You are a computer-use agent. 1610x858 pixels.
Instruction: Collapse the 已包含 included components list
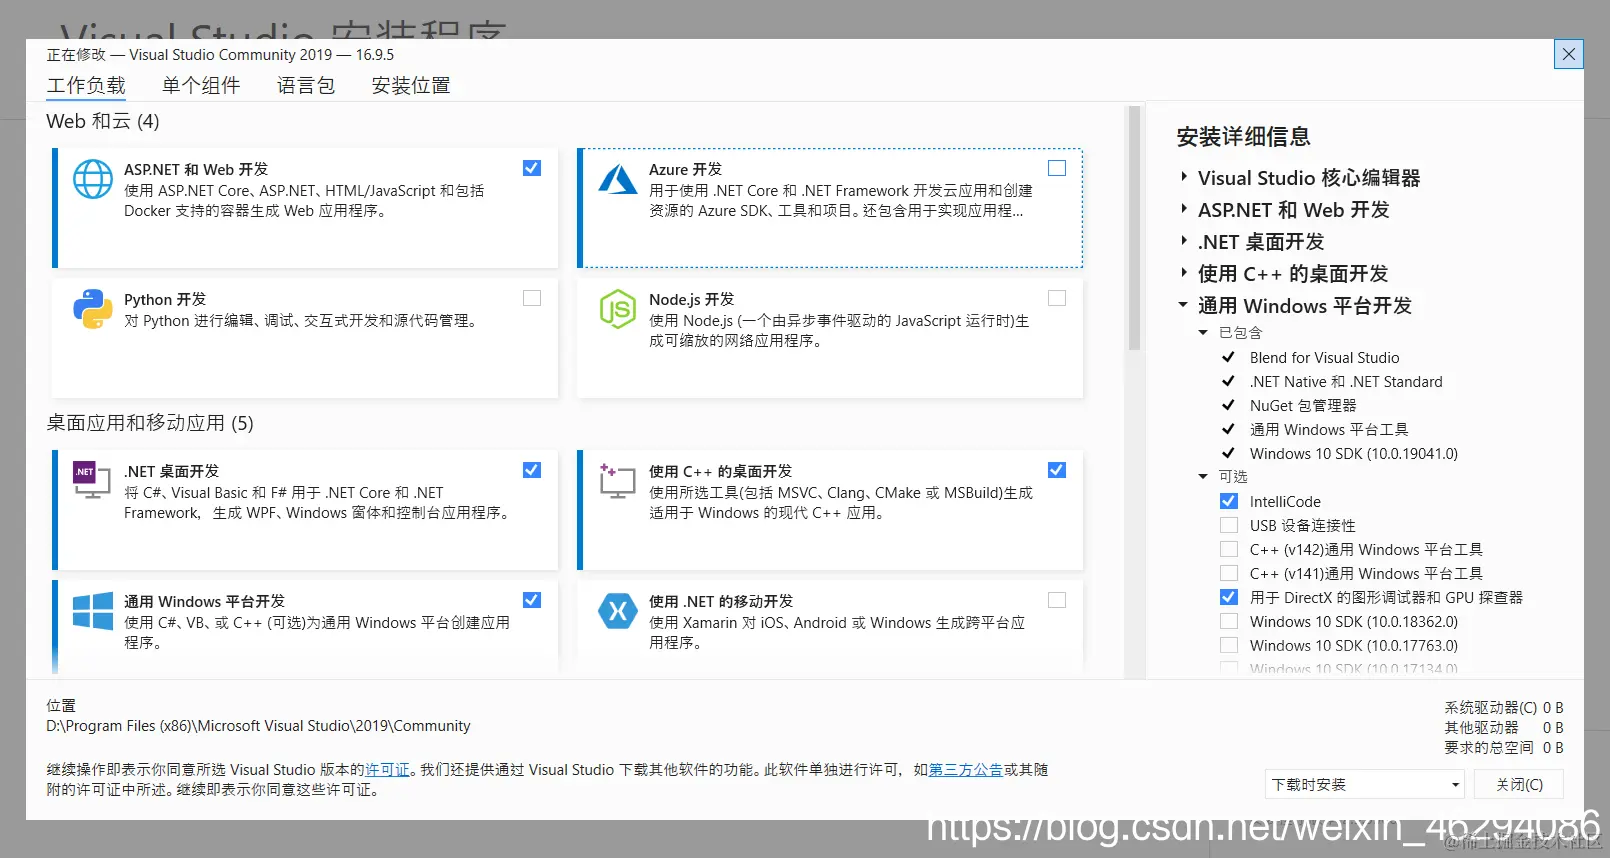click(x=1203, y=332)
